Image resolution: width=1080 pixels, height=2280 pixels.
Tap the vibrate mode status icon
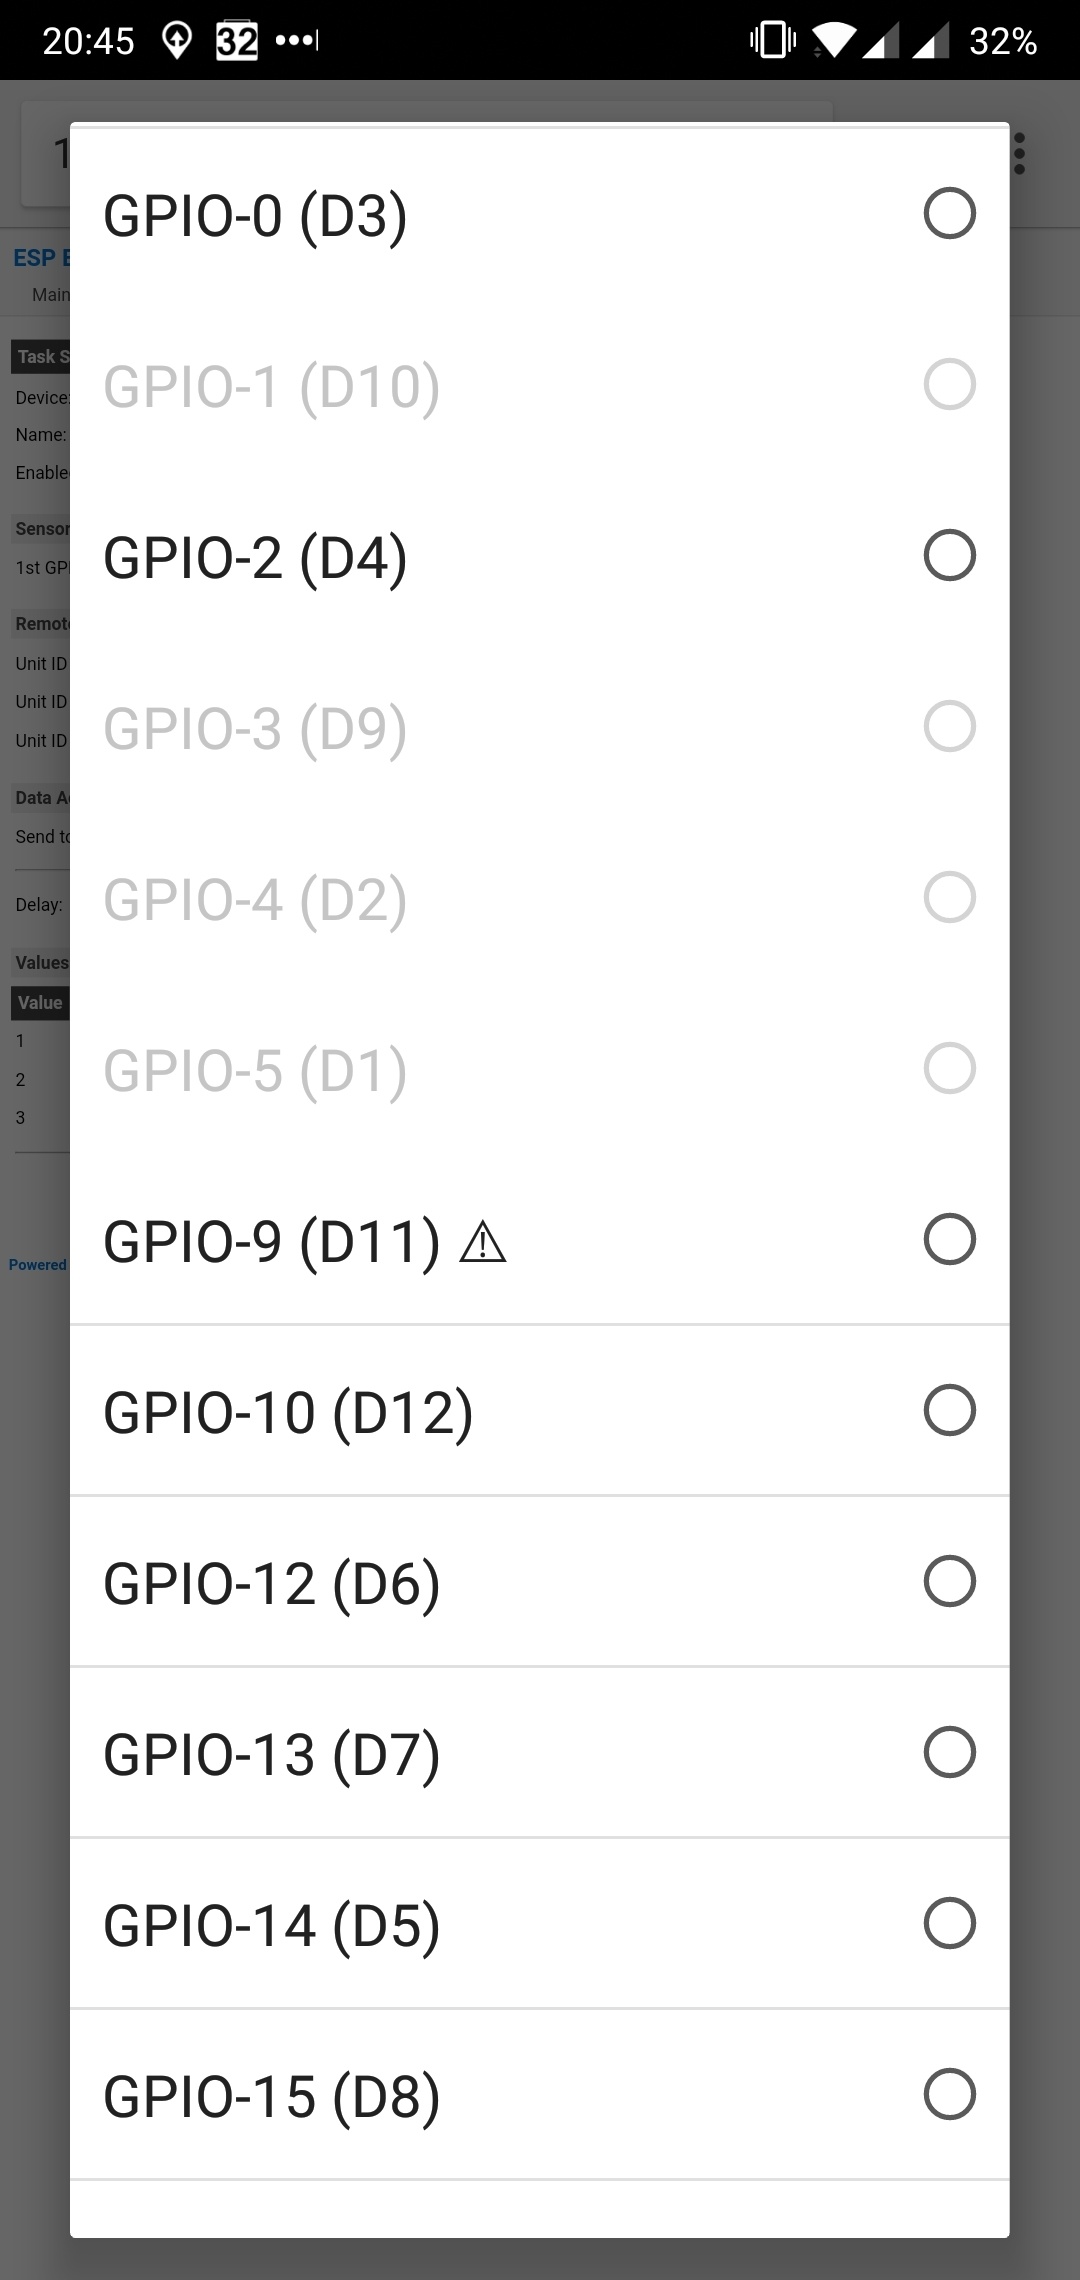point(772,41)
